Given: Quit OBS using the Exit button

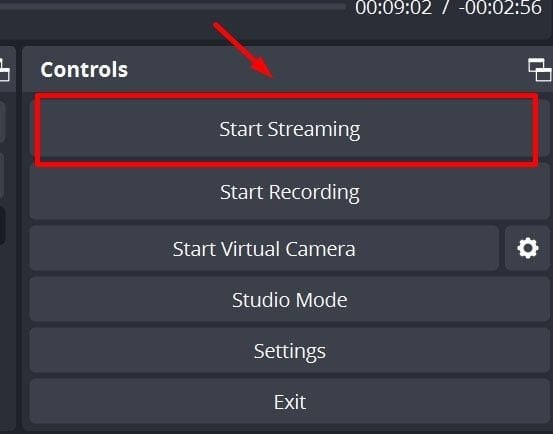Looking at the screenshot, I should point(290,401).
